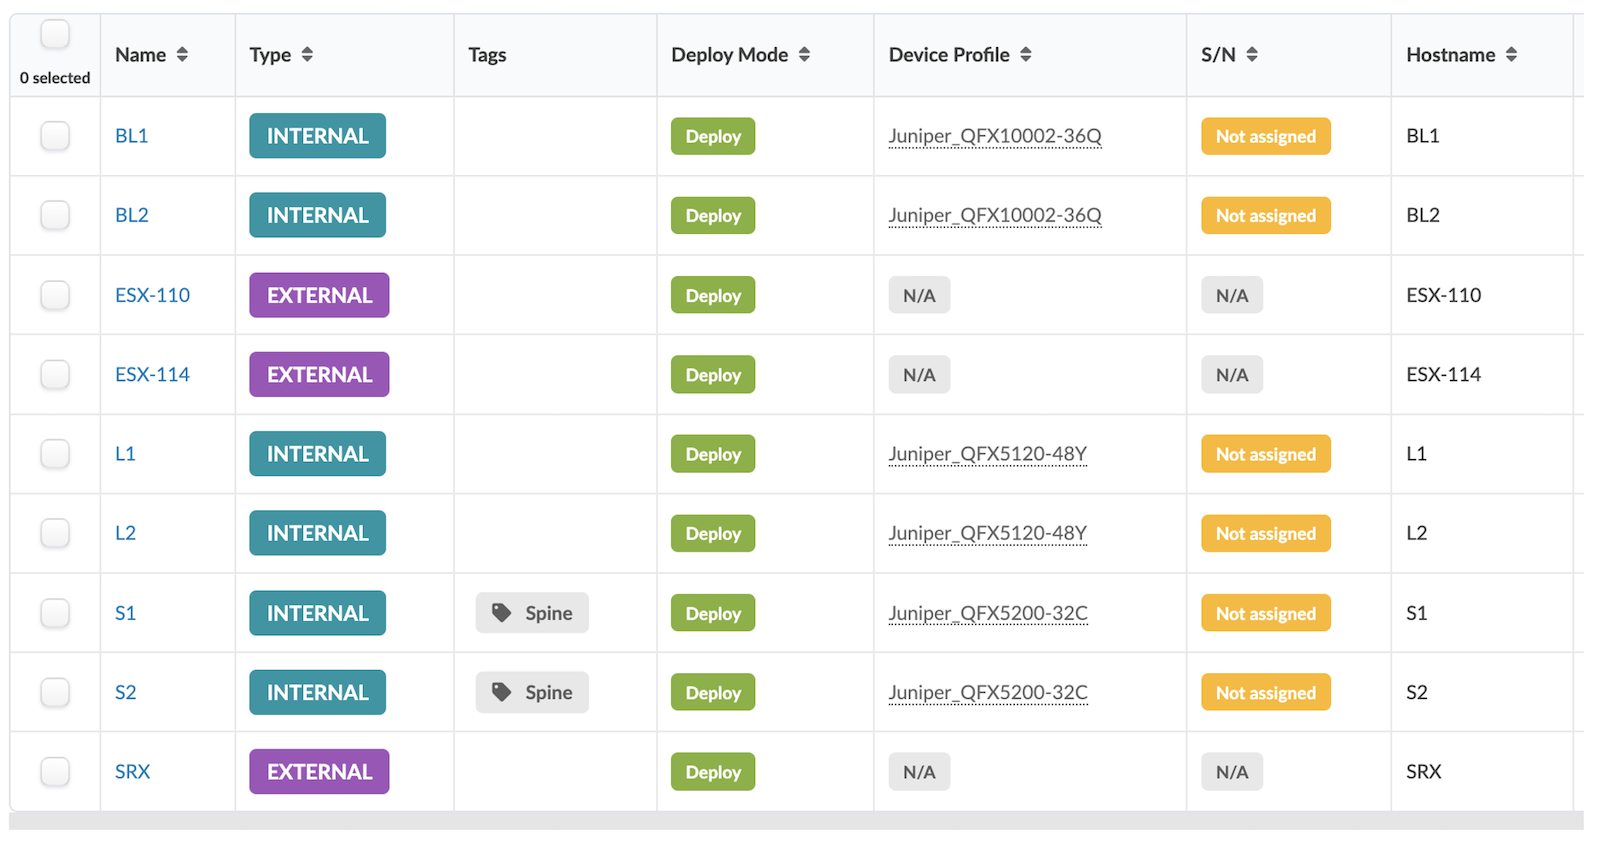Click the Spine tag in S2 row
Viewport: 1600px width, 841px height.
tap(532, 692)
